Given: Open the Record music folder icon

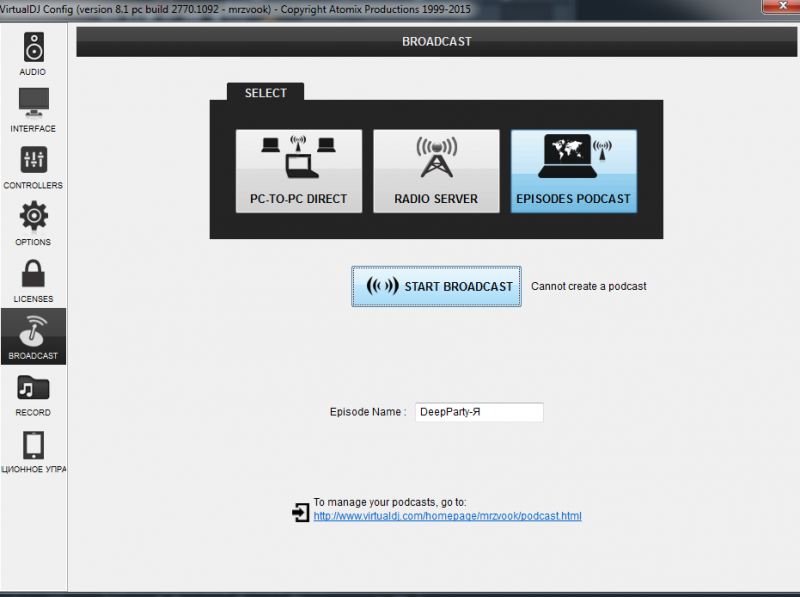Looking at the screenshot, I should (x=33, y=388).
